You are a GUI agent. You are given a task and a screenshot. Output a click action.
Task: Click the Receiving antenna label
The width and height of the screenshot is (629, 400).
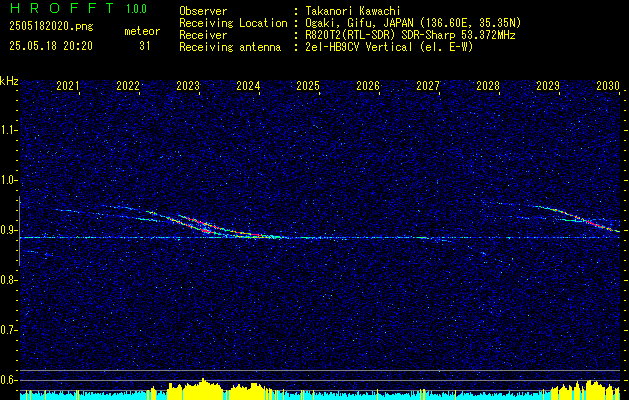coord(230,47)
